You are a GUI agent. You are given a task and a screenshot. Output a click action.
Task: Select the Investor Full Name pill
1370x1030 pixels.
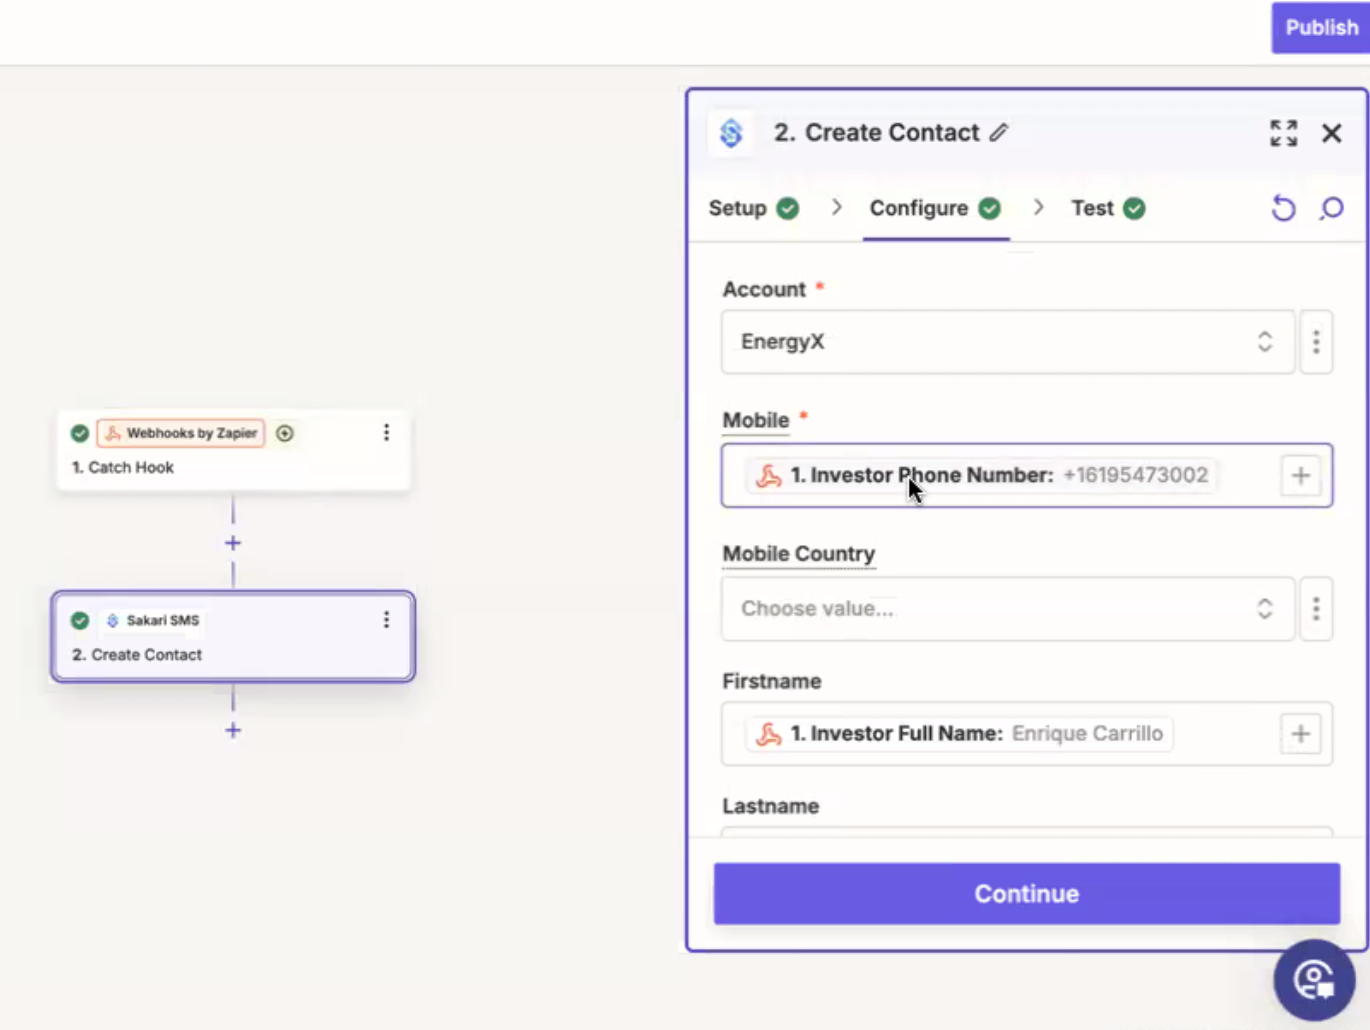[959, 734]
